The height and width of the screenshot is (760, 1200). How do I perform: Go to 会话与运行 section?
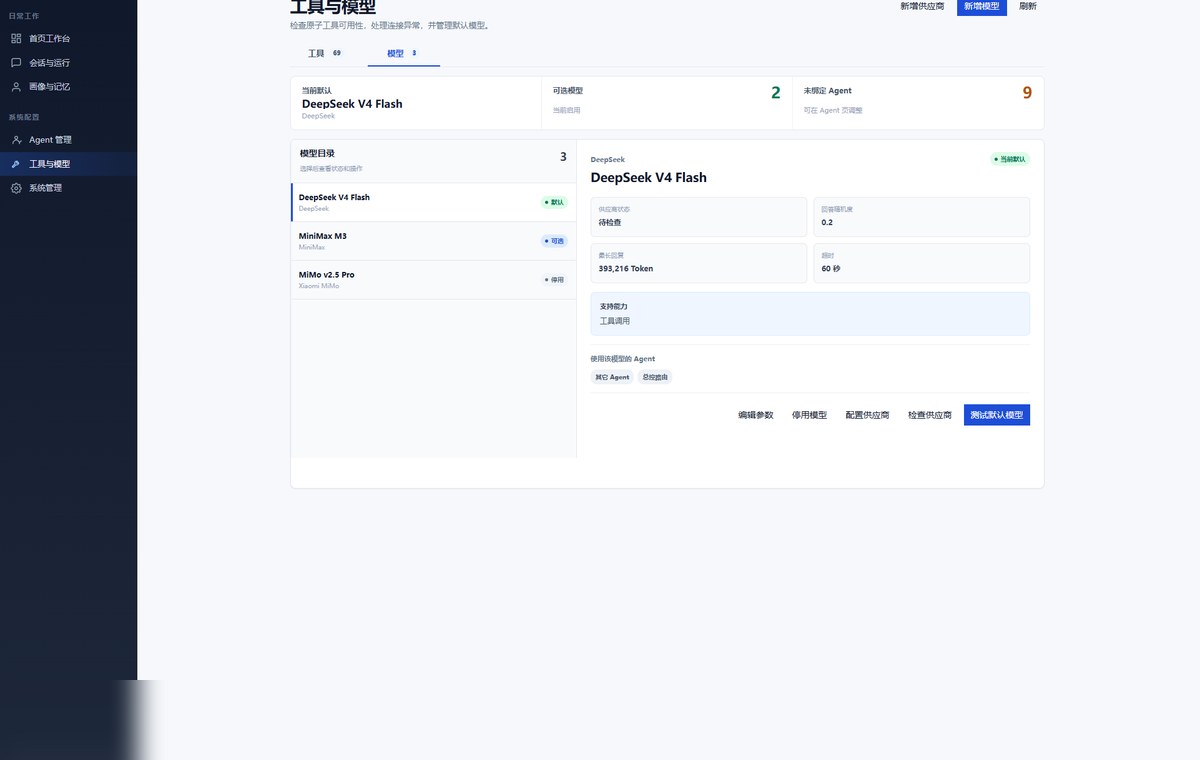point(68,62)
